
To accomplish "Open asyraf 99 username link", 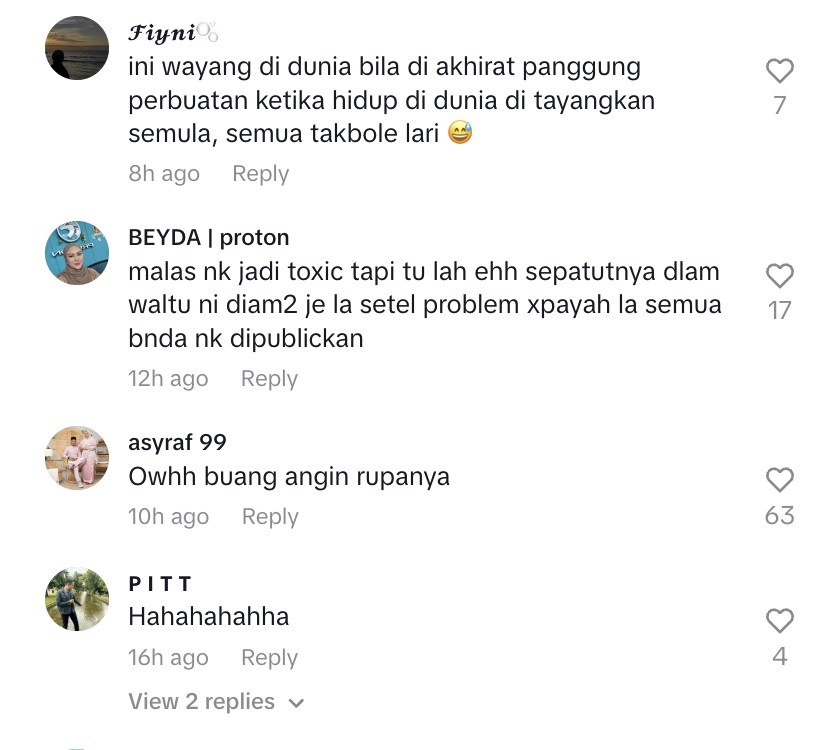I will (177, 442).
